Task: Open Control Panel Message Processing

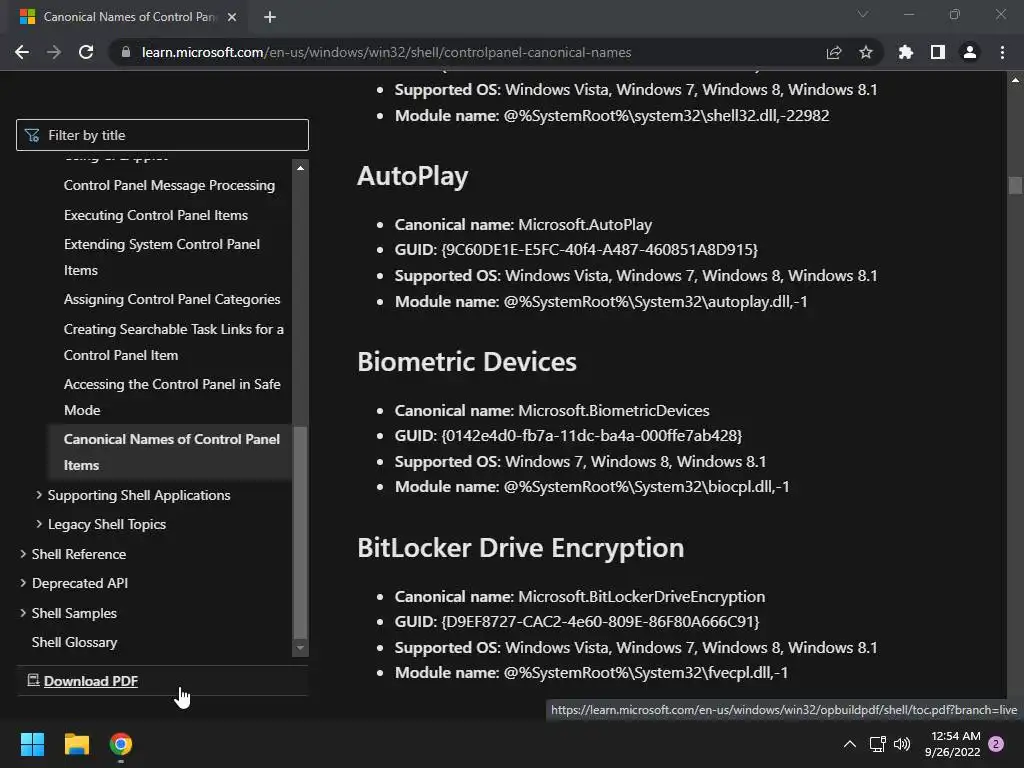Action: tap(169, 185)
